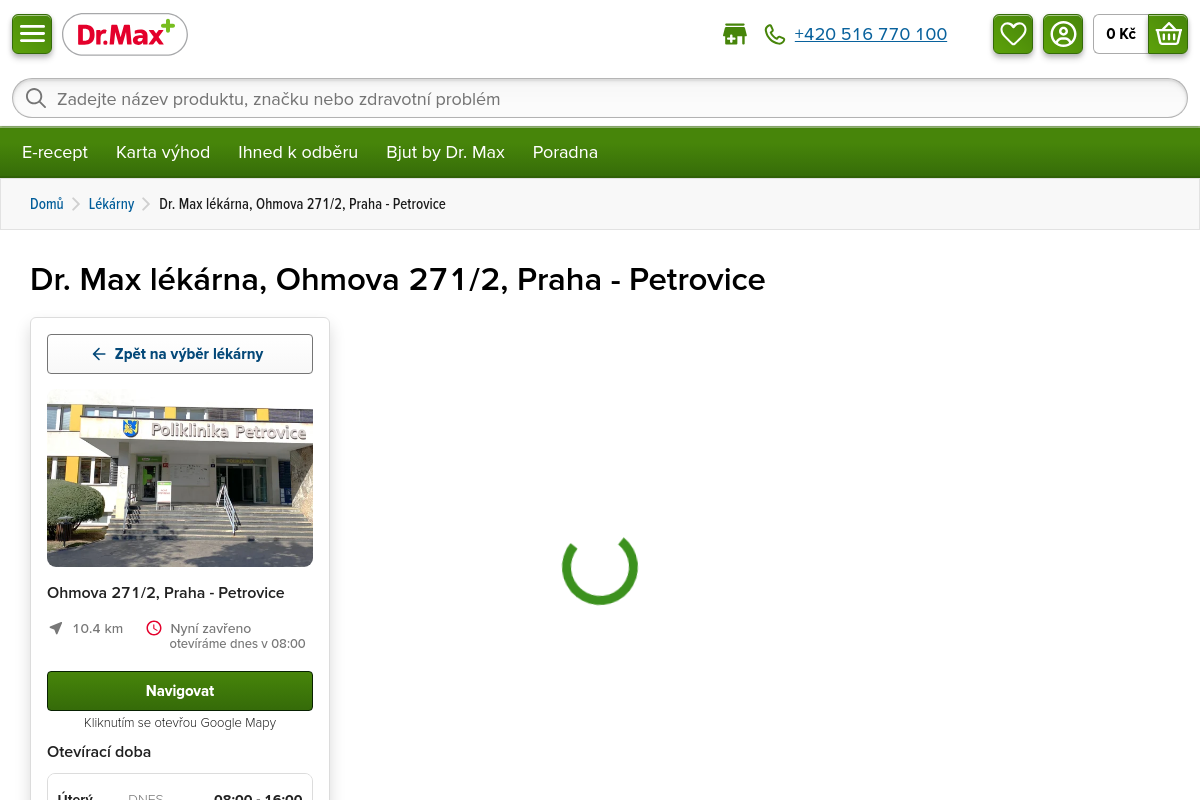
Task: Select Ihned k odběru in navigation
Action: click(x=298, y=152)
